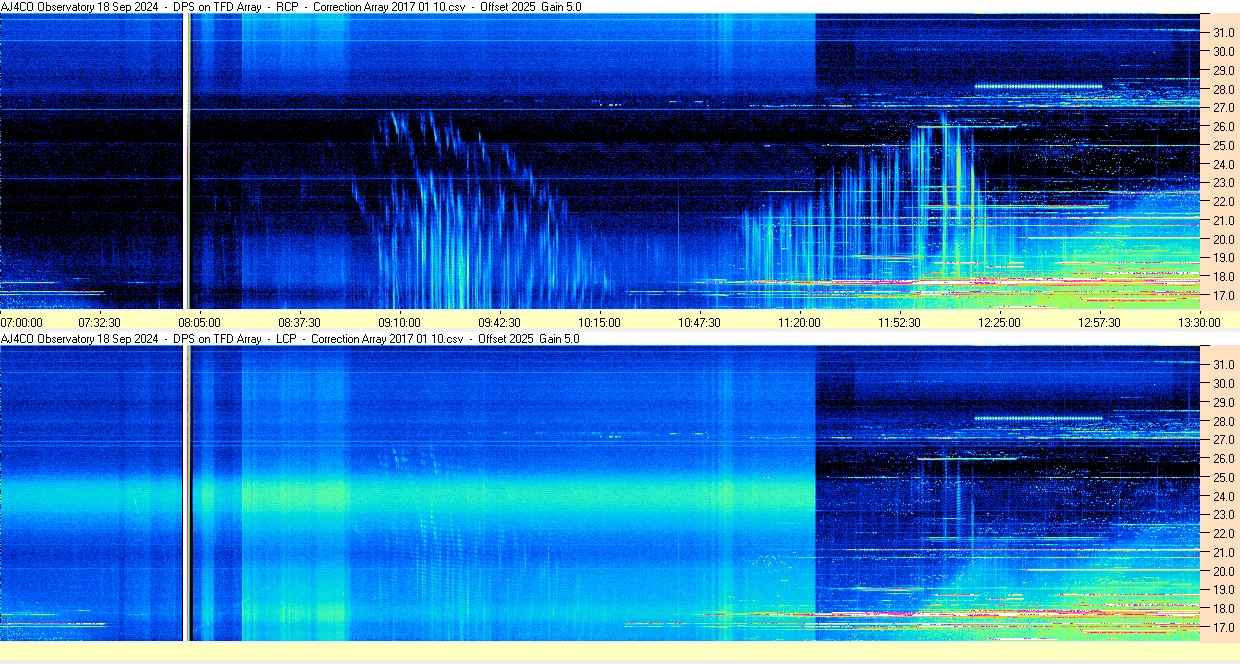Click the 20.0 frequency label in RCP panel
1240x664 pixels.
click(x=1223, y=240)
